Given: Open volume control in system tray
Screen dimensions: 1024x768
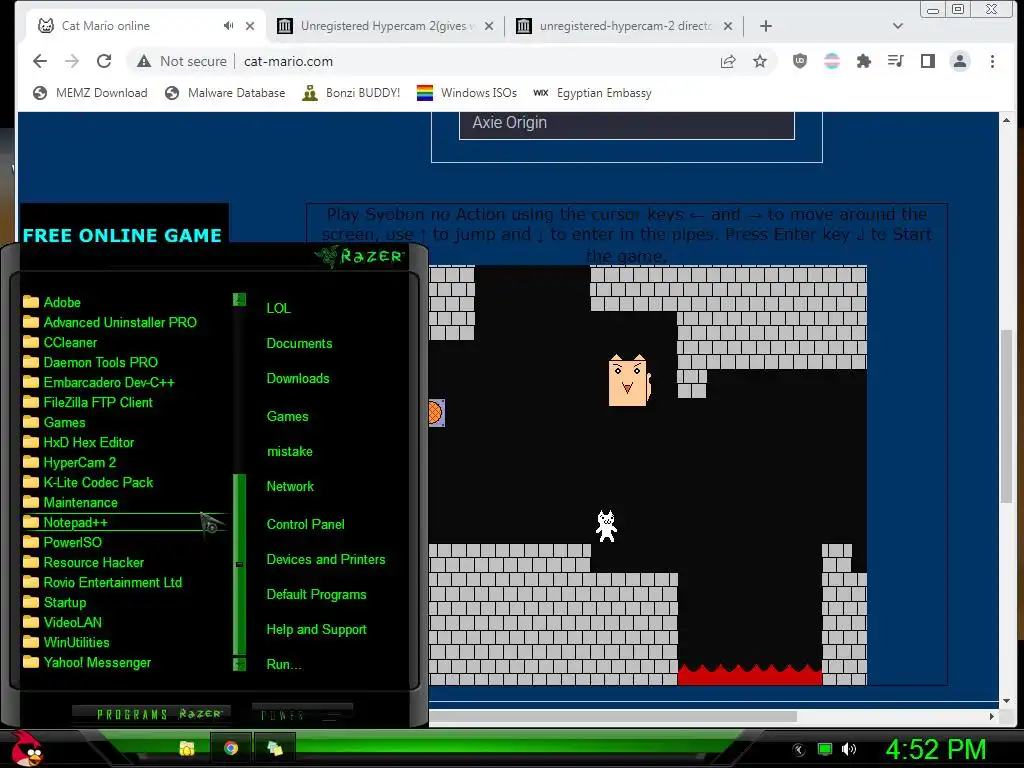Looking at the screenshot, I should (849, 749).
